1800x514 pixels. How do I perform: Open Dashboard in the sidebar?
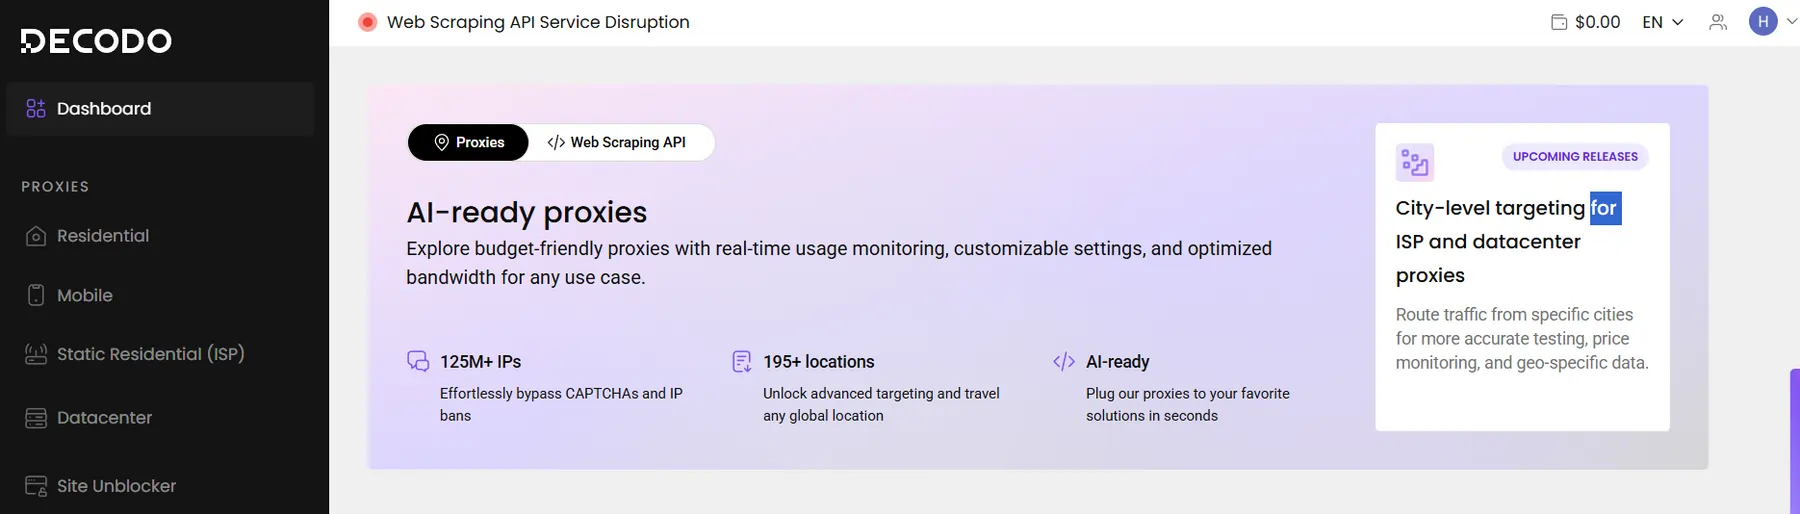coord(104,108)
